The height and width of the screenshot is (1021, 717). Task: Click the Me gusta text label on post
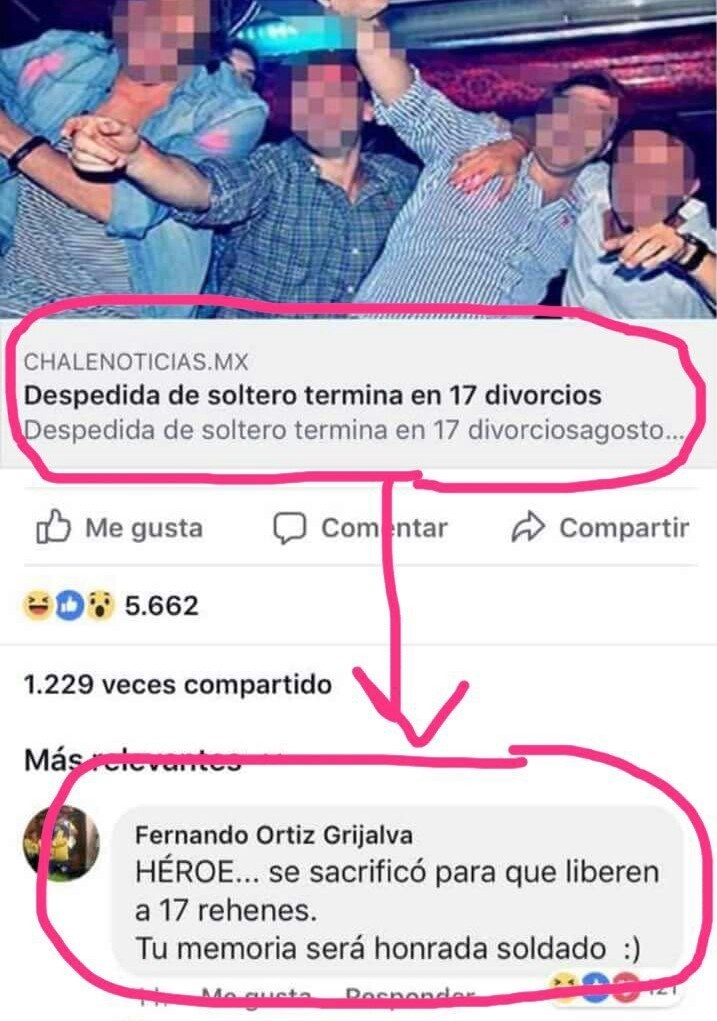pos(144,527)
